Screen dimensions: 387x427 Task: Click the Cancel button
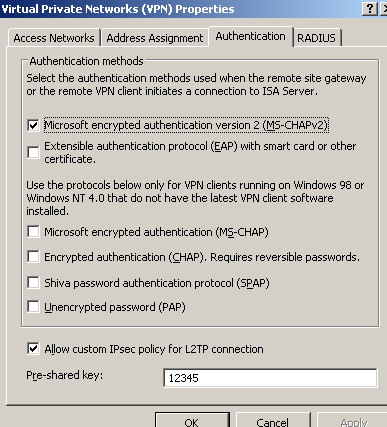point(273,420)
